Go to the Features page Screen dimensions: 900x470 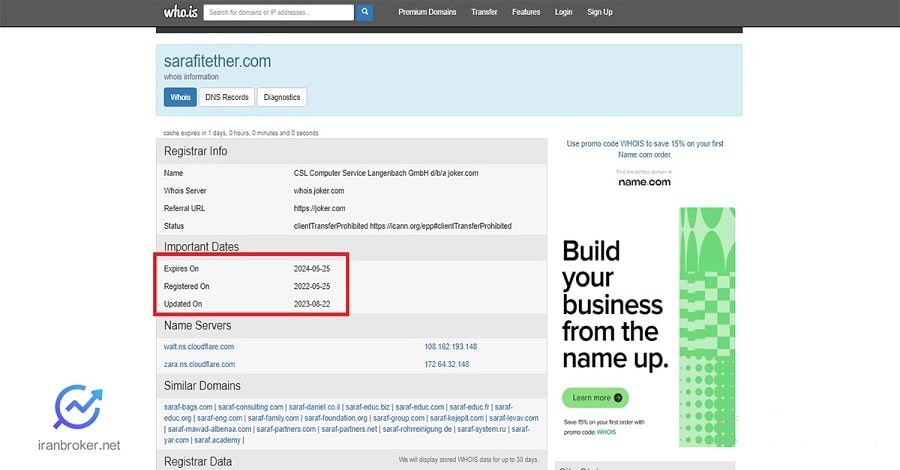[526, 12]
